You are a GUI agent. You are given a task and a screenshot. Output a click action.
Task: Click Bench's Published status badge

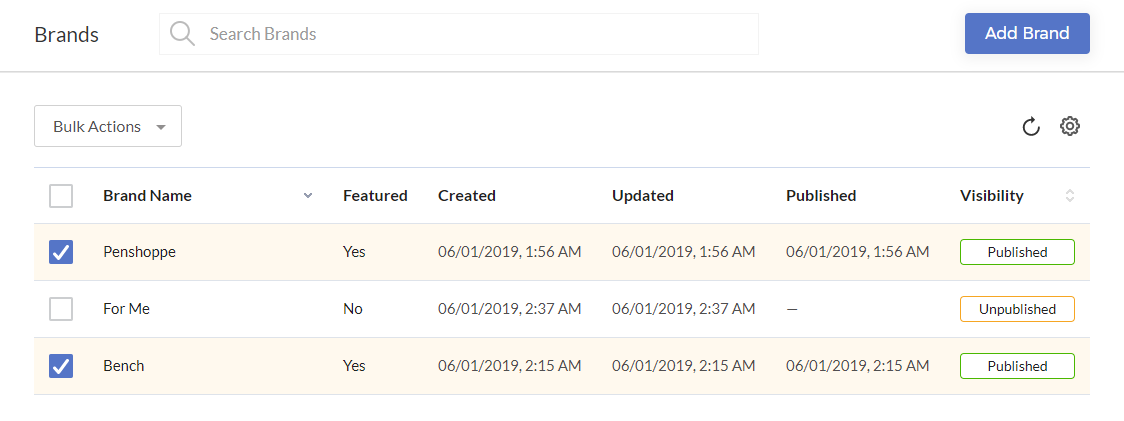tap(1017, 366)
